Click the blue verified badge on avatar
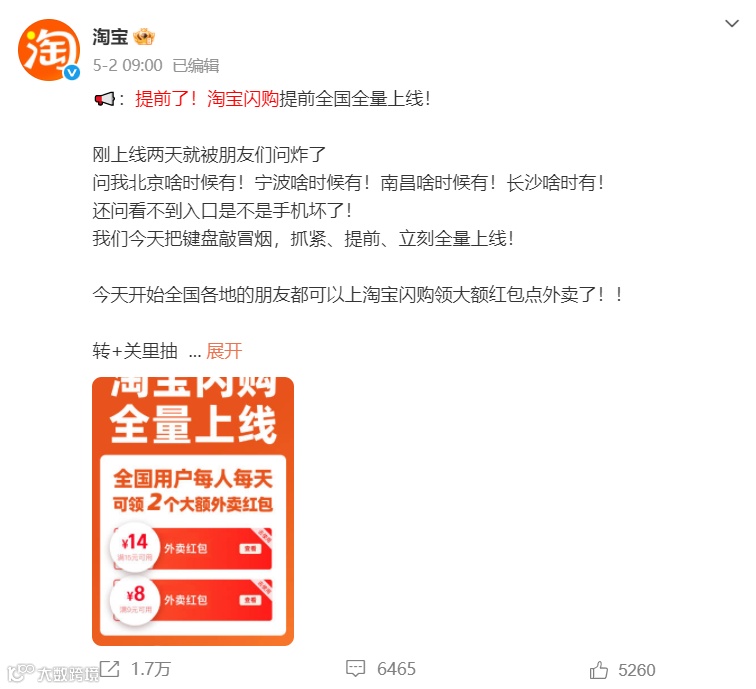Screen dimensions: 756x689 click(x=72, y=73)
